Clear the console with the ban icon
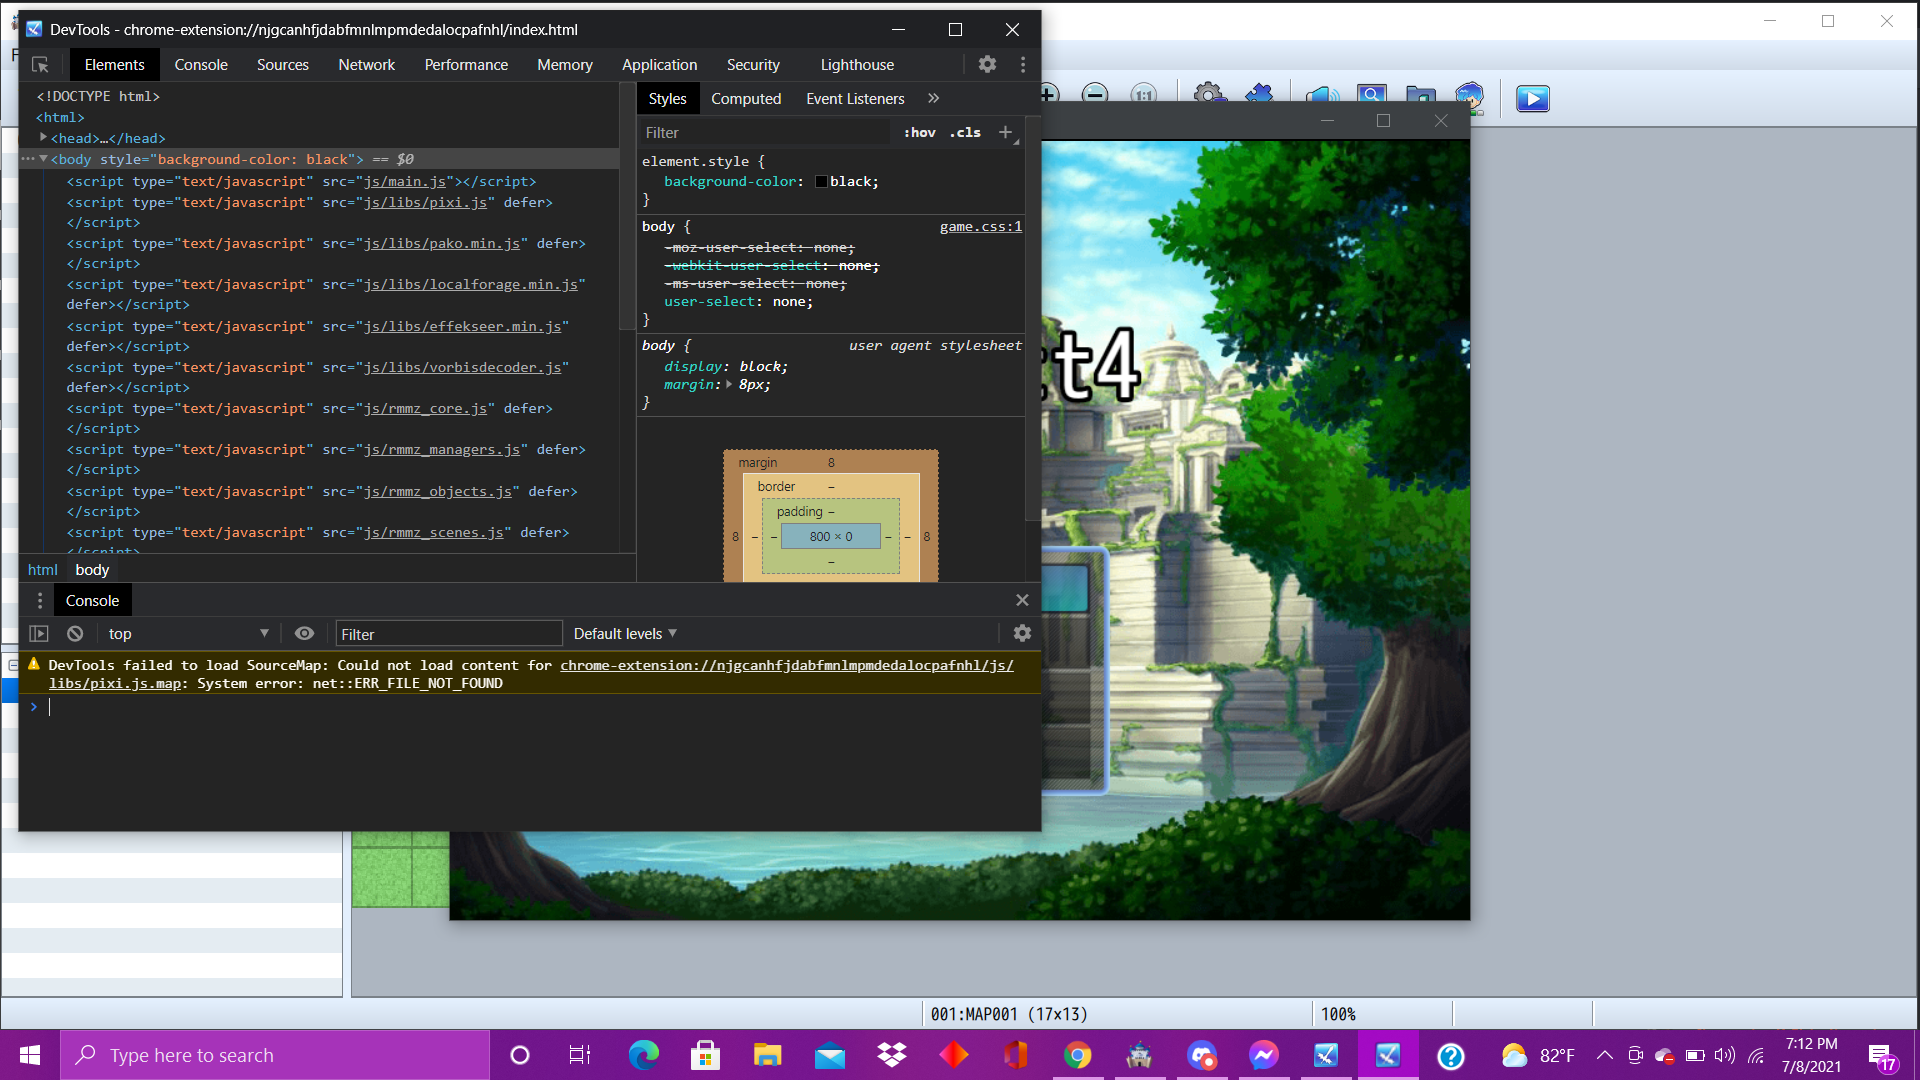The height and width of the screenshot is (1080, 1920). (75, 633)
